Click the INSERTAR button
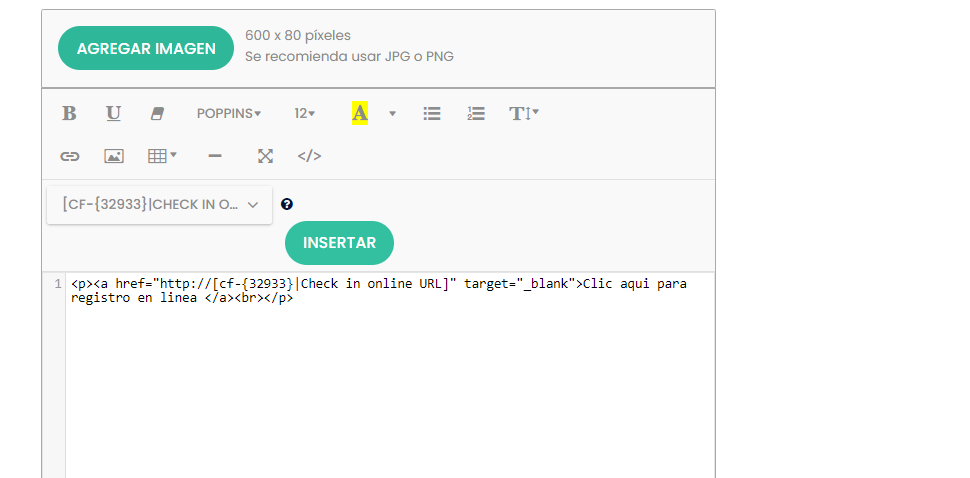Image resolution: width=970 pixels, height=478 pixels. 339,243
